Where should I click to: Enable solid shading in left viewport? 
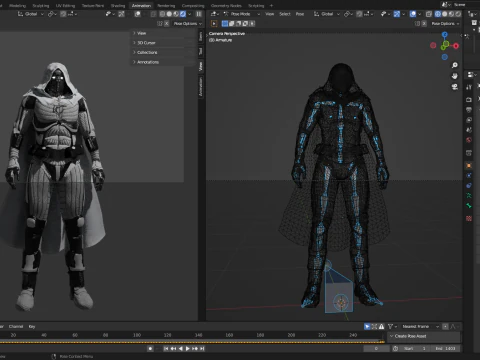pyautogui.click(x=169, y=14)
